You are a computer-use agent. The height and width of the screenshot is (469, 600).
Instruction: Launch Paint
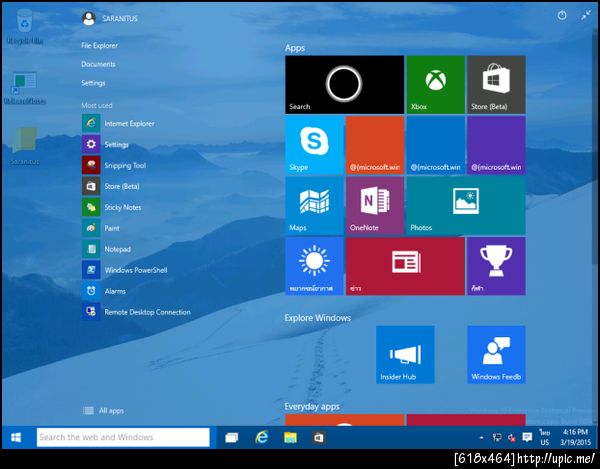click(101, 228)
